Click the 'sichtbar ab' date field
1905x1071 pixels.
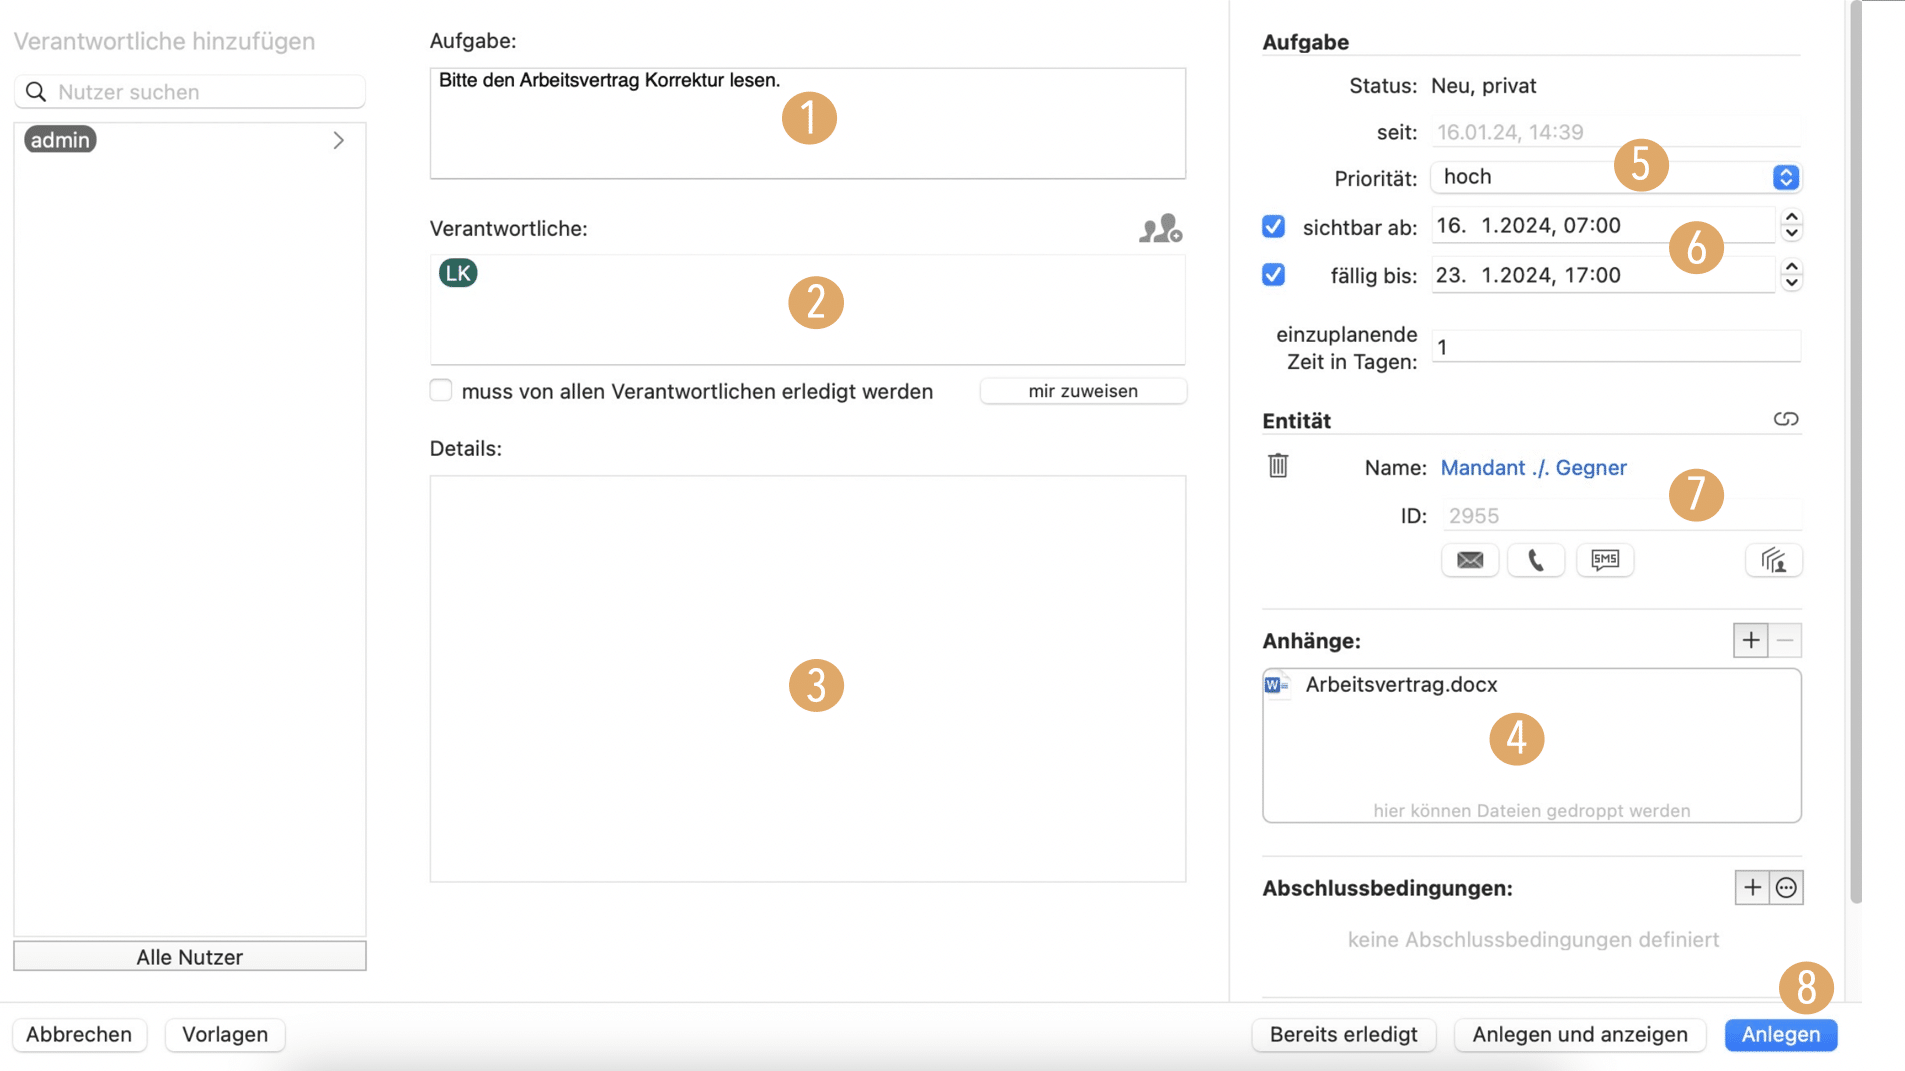coord(1603,225)
